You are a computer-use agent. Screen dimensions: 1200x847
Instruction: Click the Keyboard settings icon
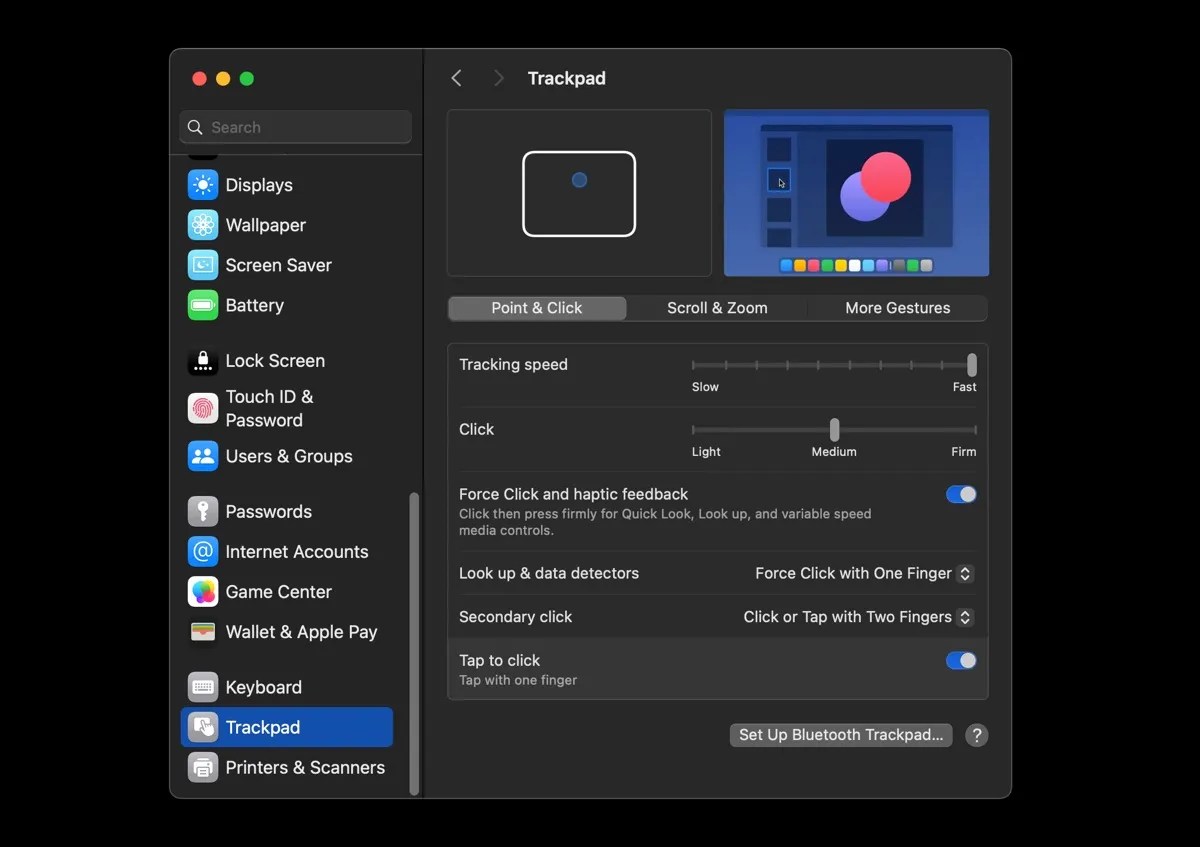[x=202, y=687]
